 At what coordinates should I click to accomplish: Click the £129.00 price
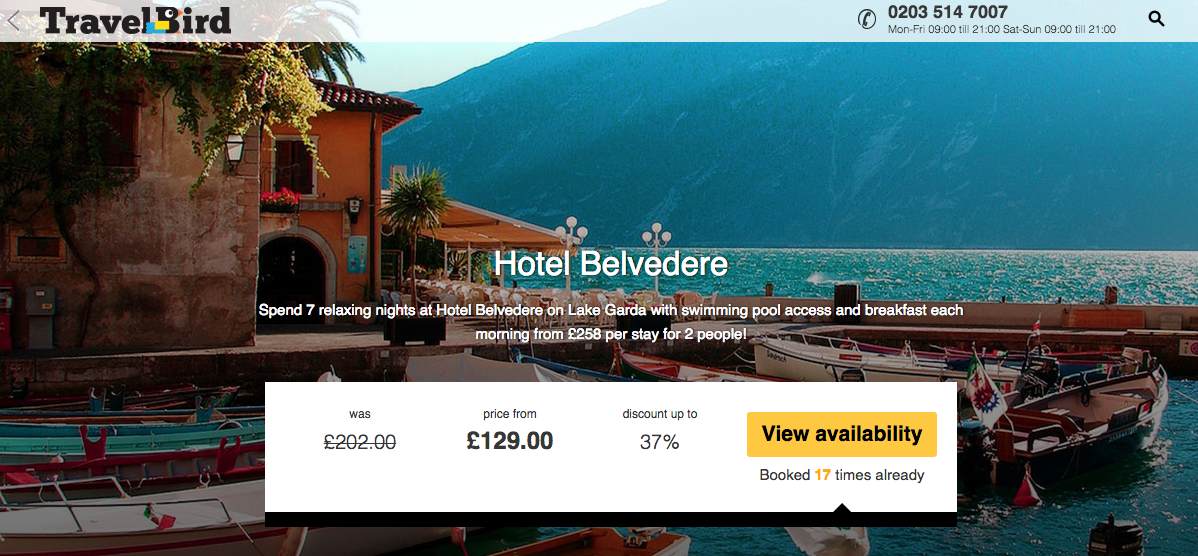tap(510, 441)
